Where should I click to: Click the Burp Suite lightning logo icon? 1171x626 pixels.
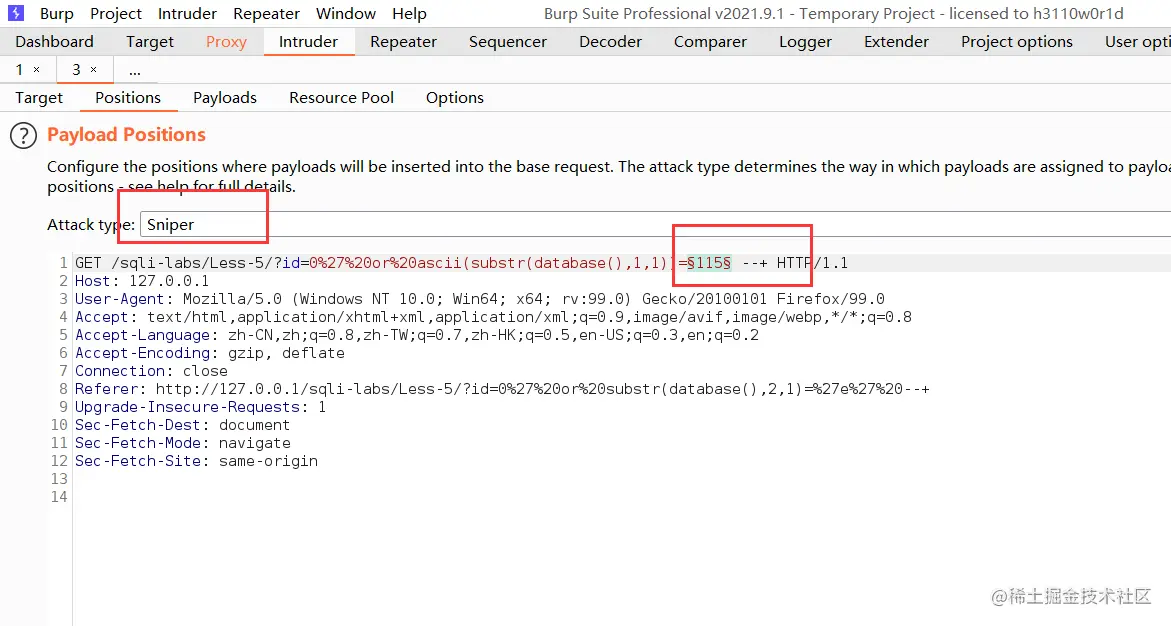coord(16,13)
